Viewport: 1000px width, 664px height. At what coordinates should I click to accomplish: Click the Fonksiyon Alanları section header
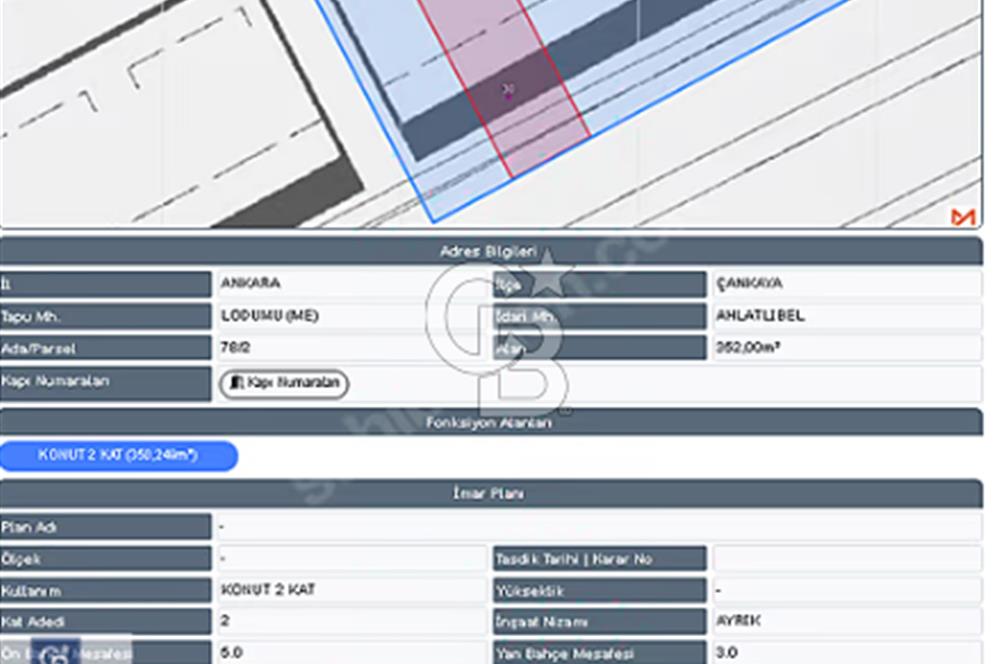(x=491, y=422)
